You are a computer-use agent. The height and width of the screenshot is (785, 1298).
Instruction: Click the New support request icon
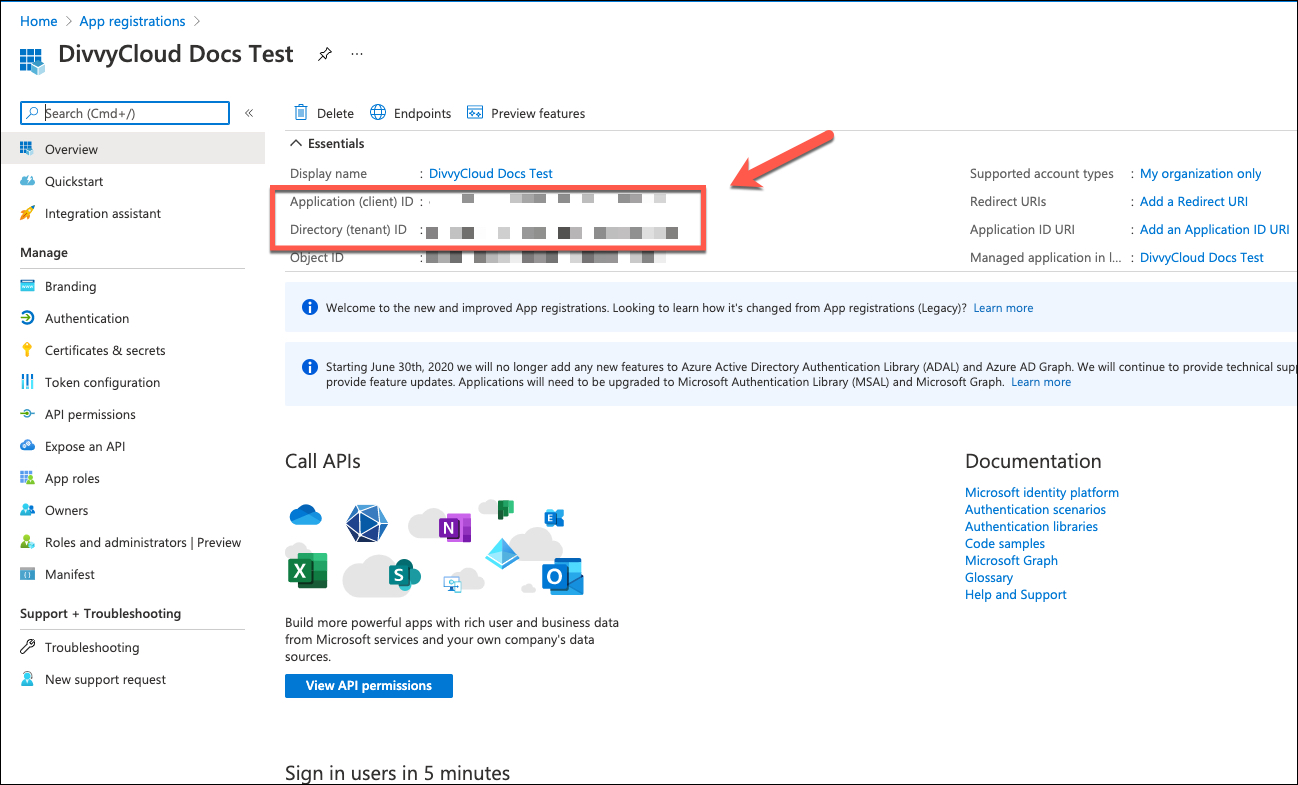pyautogui.click(x=27, y=679)
